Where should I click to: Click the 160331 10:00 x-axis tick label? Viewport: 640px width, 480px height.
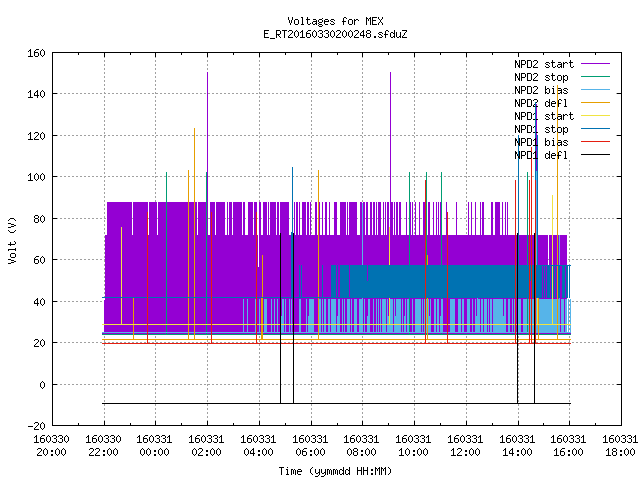[x=413, y=446]
